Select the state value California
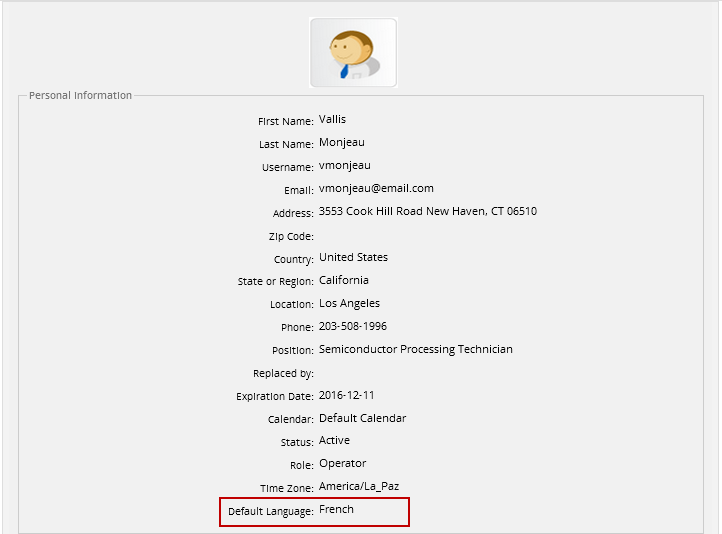Viewport: 722px width, 534px height. [343, 281]
